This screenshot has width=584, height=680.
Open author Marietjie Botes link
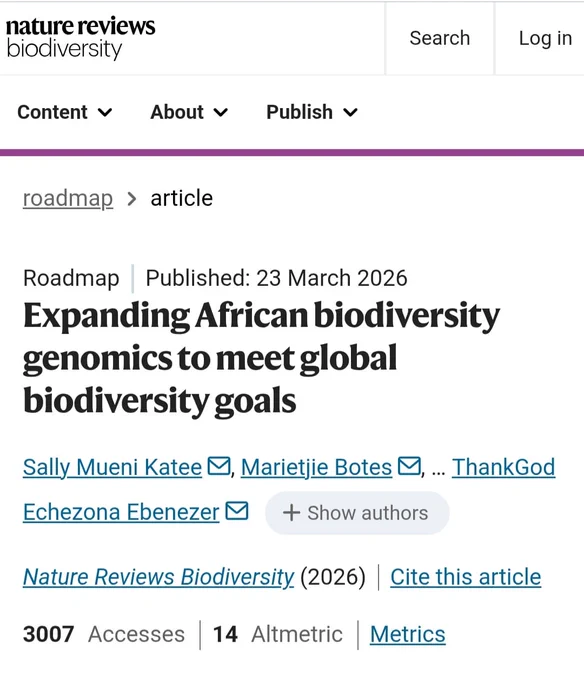point(316,468)
